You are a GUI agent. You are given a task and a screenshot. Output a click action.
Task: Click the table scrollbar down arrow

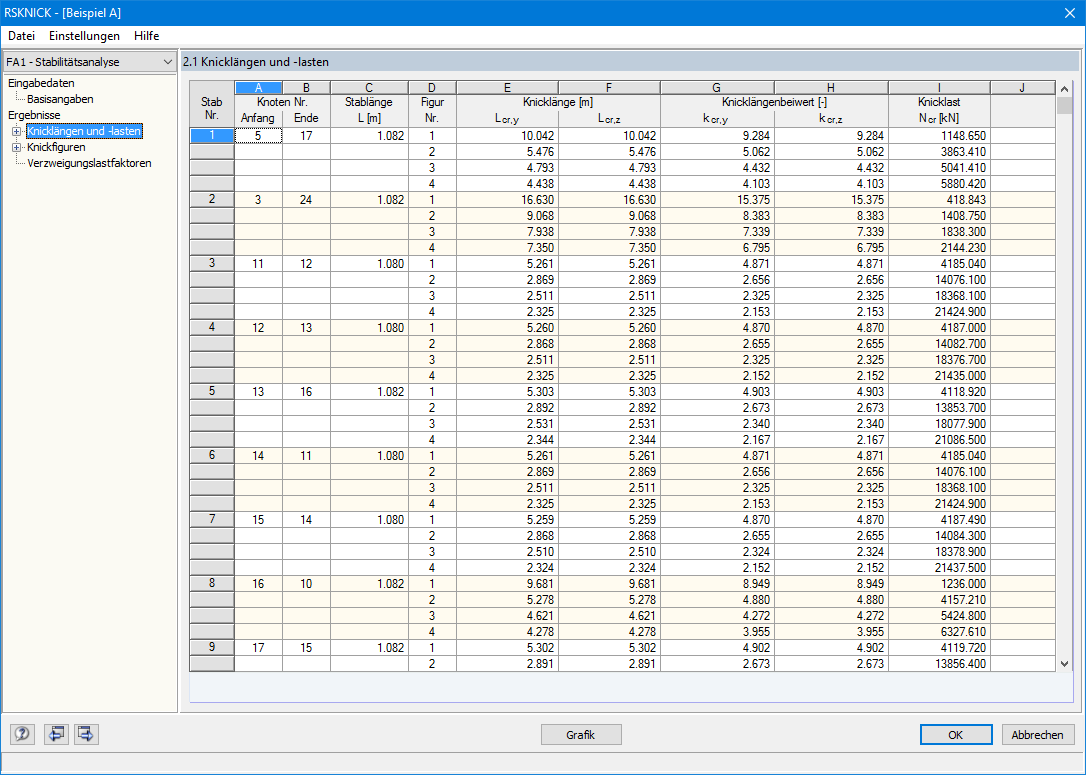point(1065,663)
